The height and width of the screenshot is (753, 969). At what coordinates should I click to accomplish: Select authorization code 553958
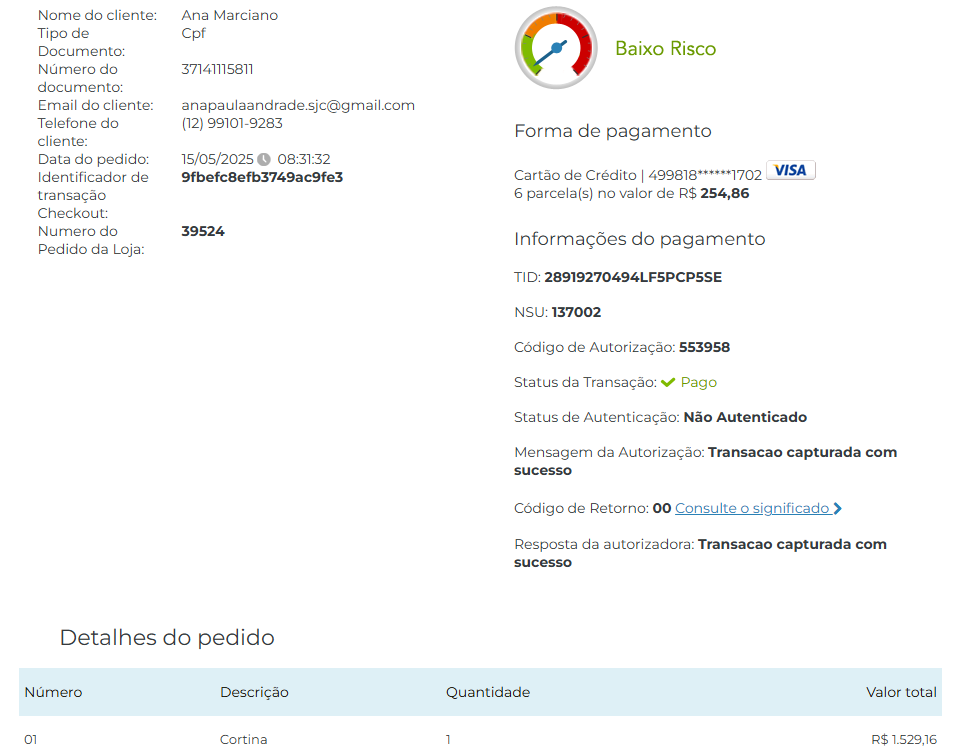coord(704,347)
